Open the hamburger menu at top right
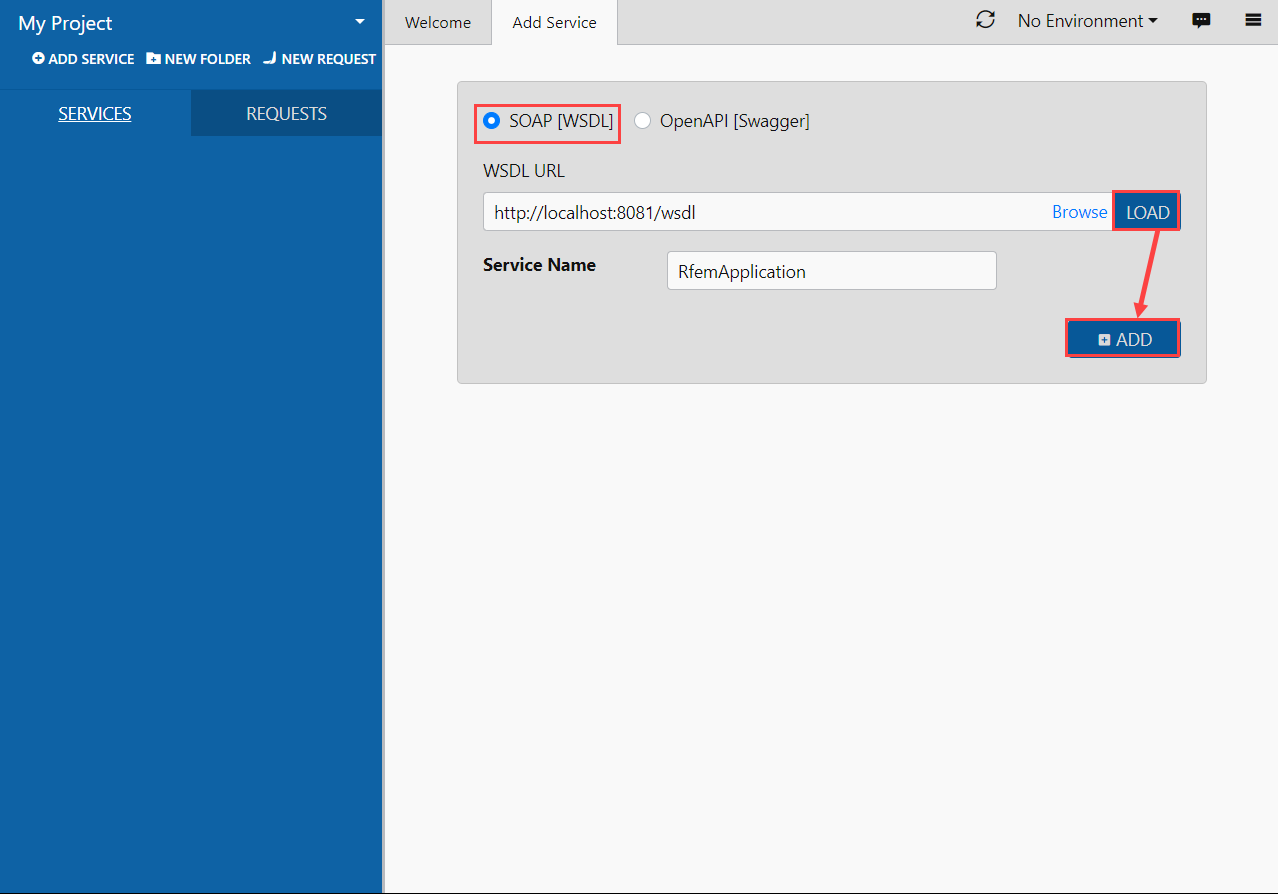The image size is (1278, 894). [x=1251, y=20]
